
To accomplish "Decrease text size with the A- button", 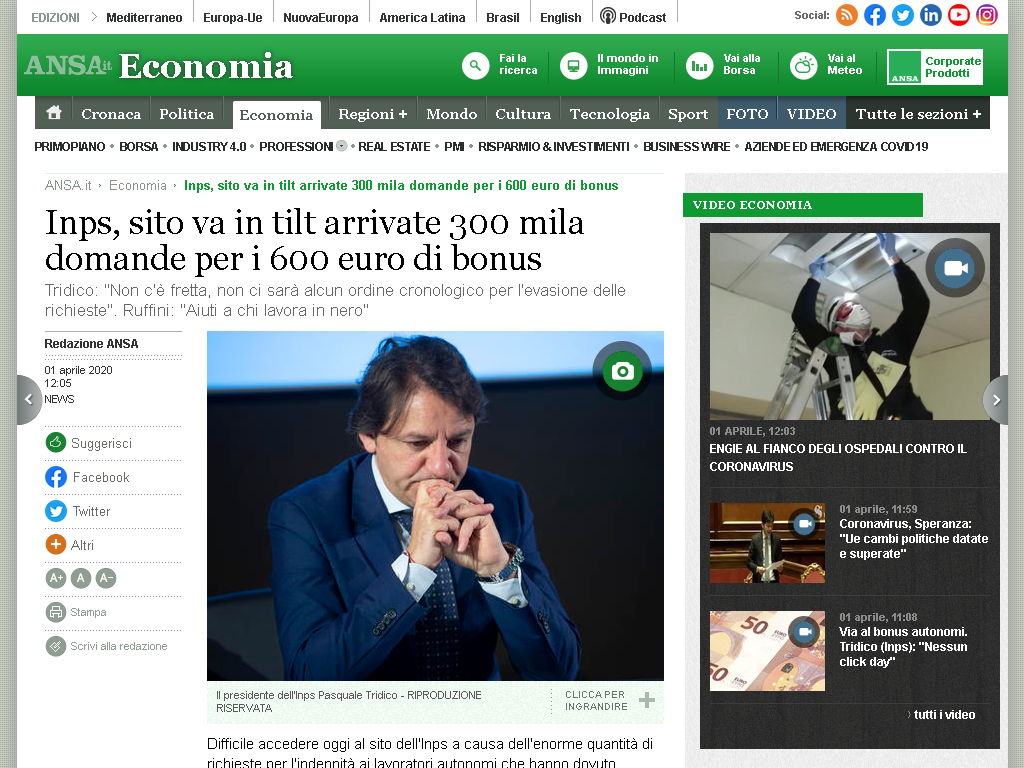I will tap(106, 578).
